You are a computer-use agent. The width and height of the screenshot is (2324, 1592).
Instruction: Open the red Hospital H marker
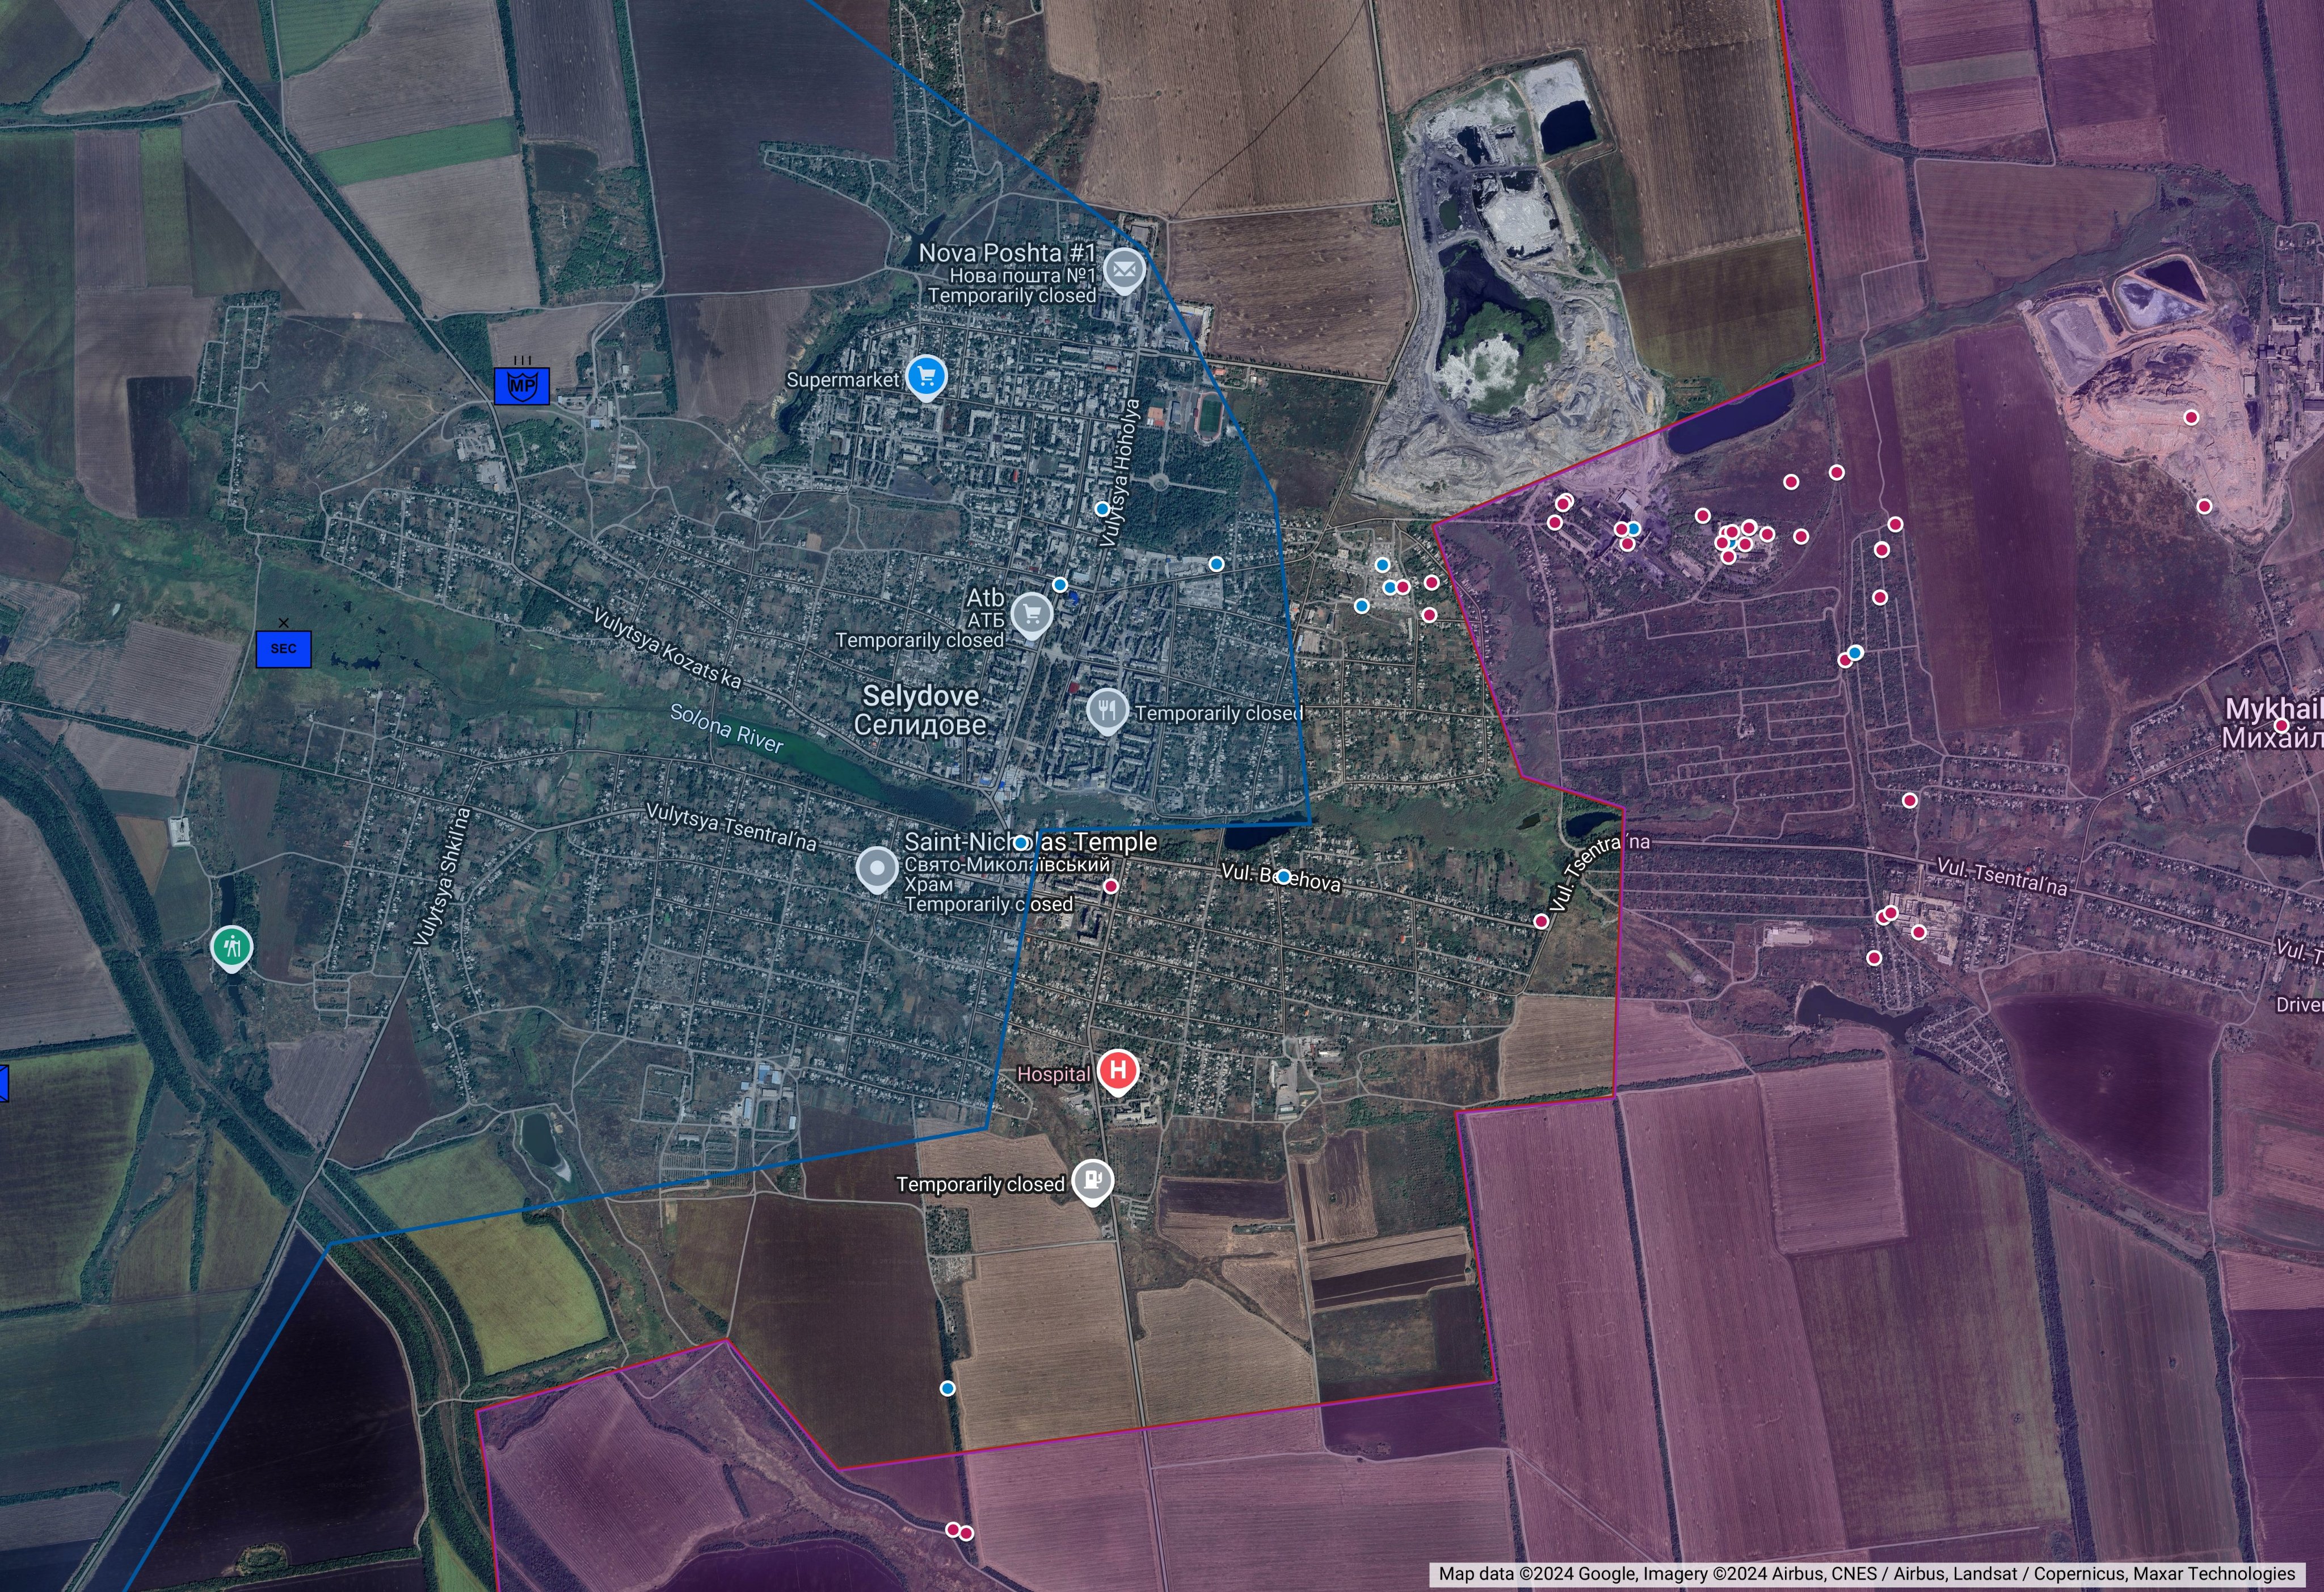pos(1118,1070)
